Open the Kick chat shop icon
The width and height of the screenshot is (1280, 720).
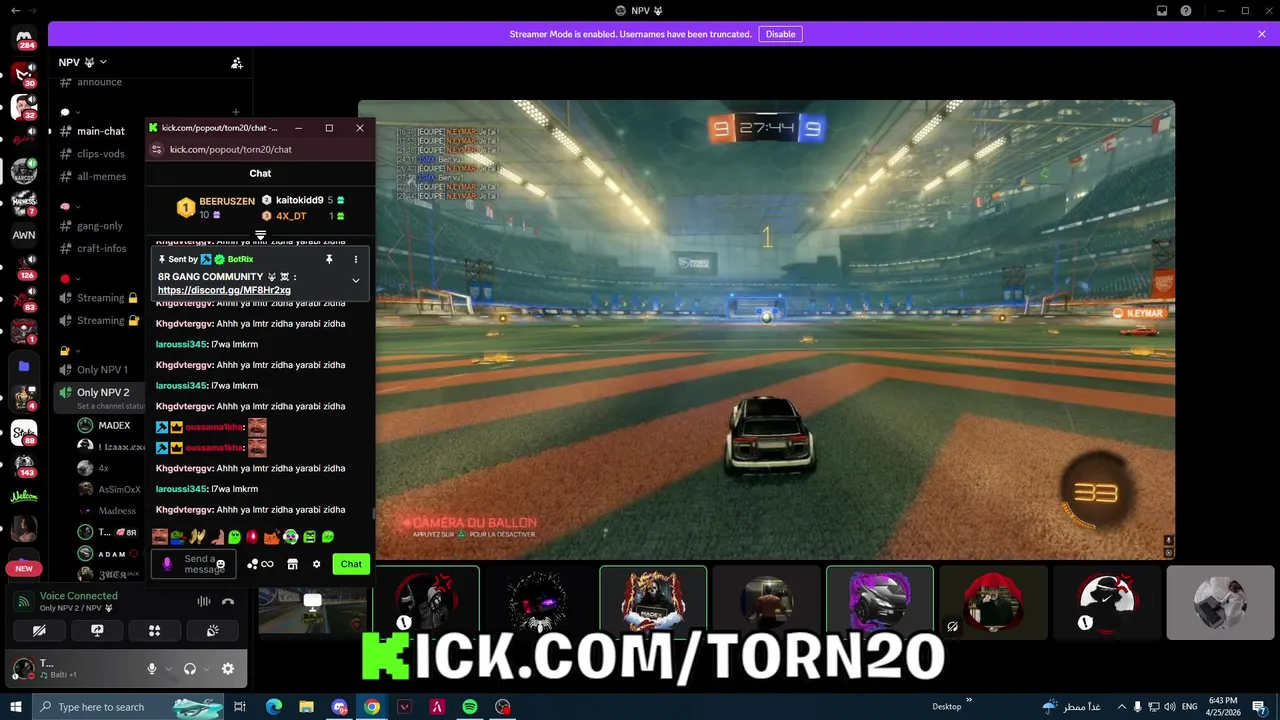pos(292,564)
